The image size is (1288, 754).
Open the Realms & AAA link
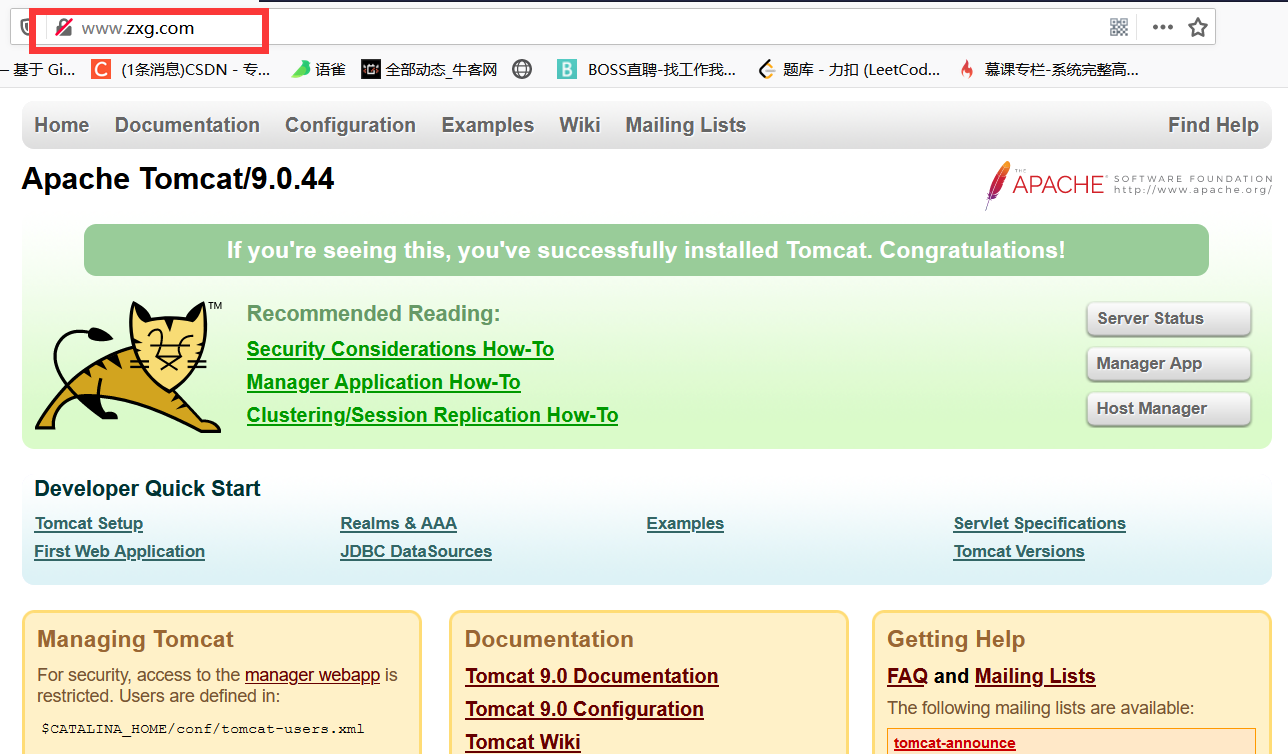(x=398, y=523)
